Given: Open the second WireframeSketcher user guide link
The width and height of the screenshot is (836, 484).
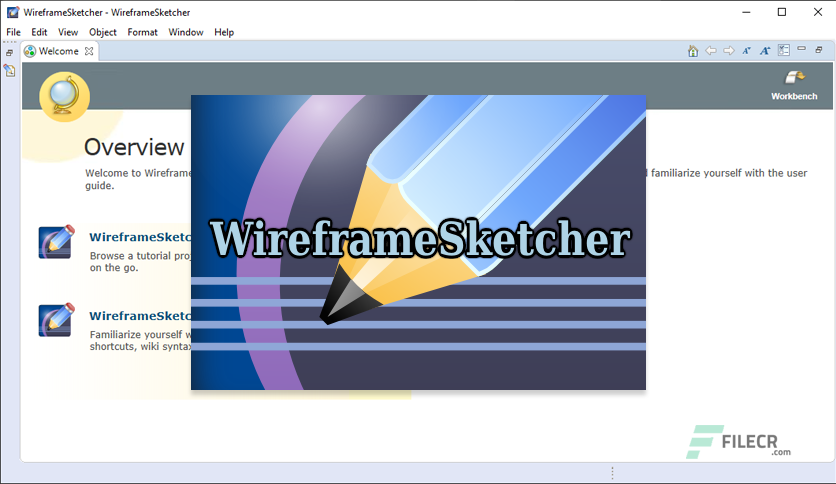Looking at the screenshot, I should point(140,316).
